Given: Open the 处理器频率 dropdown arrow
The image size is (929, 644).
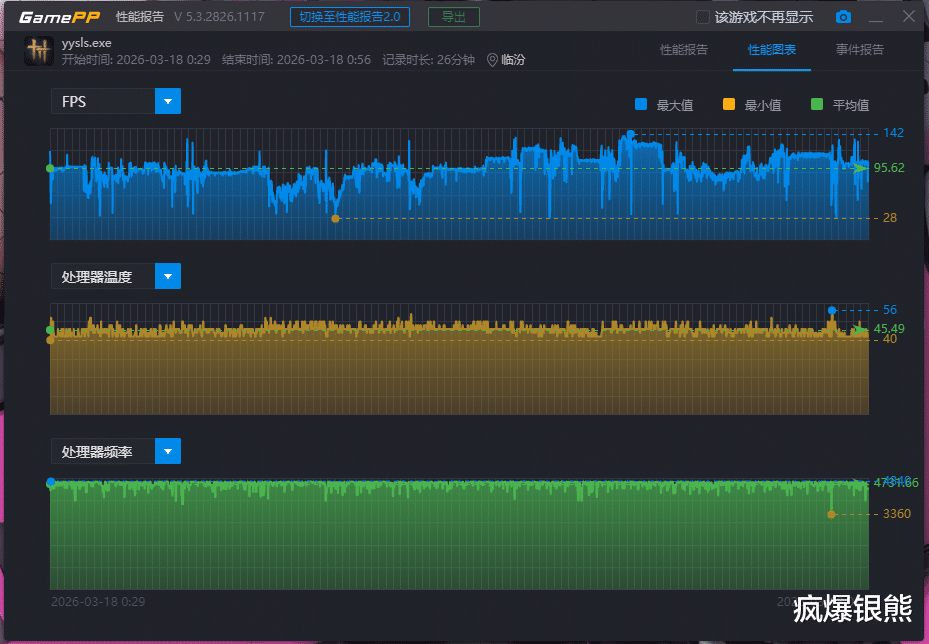Looking at the screenshot, I should (168, 451).
